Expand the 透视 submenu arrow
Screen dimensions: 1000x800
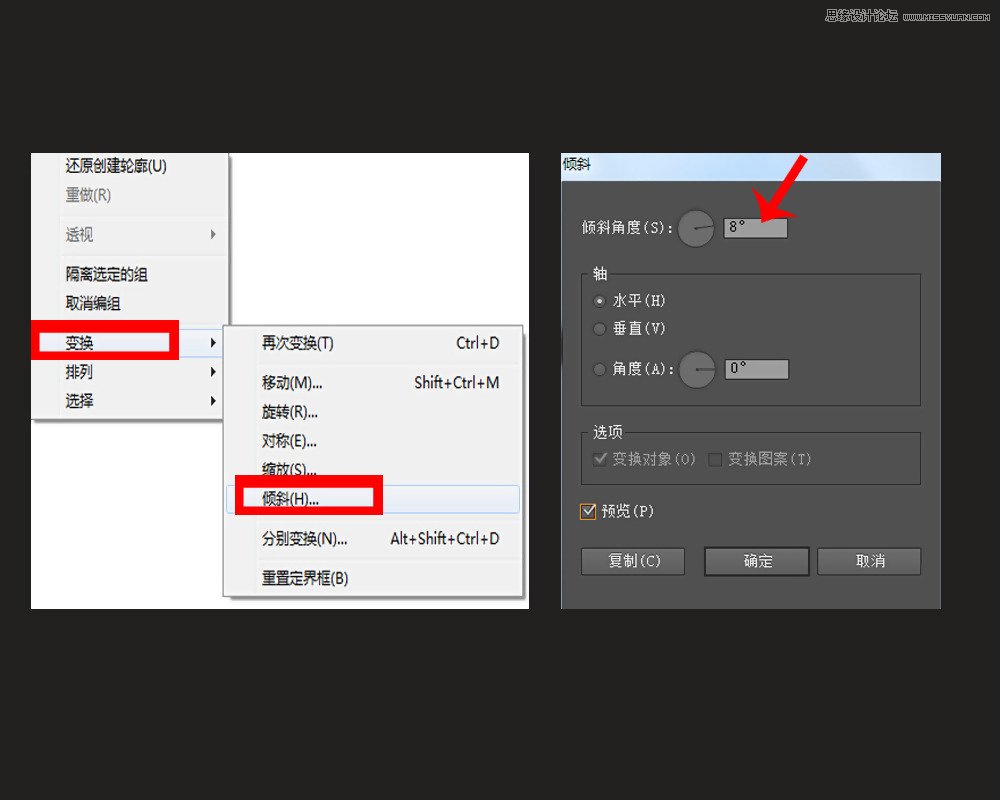pos(213,235)
